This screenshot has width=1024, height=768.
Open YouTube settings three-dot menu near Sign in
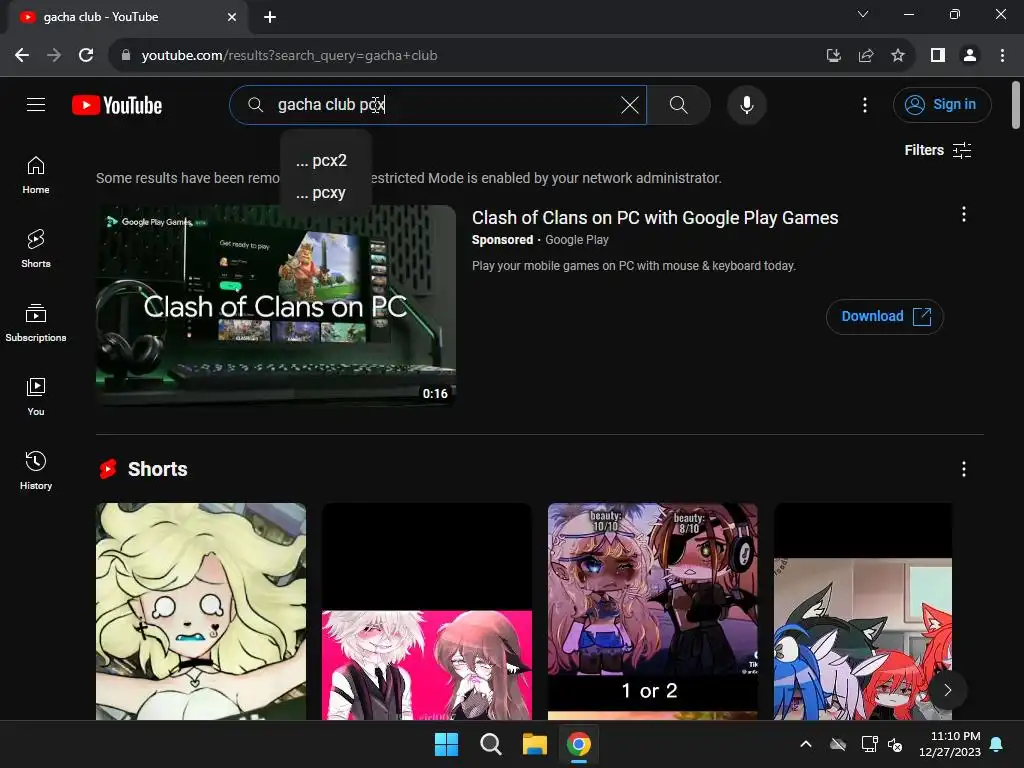865,104
